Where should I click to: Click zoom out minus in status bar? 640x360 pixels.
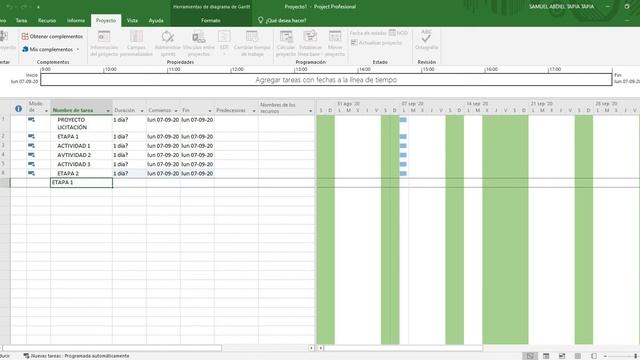pyautogui.click(x=605, y=356)
